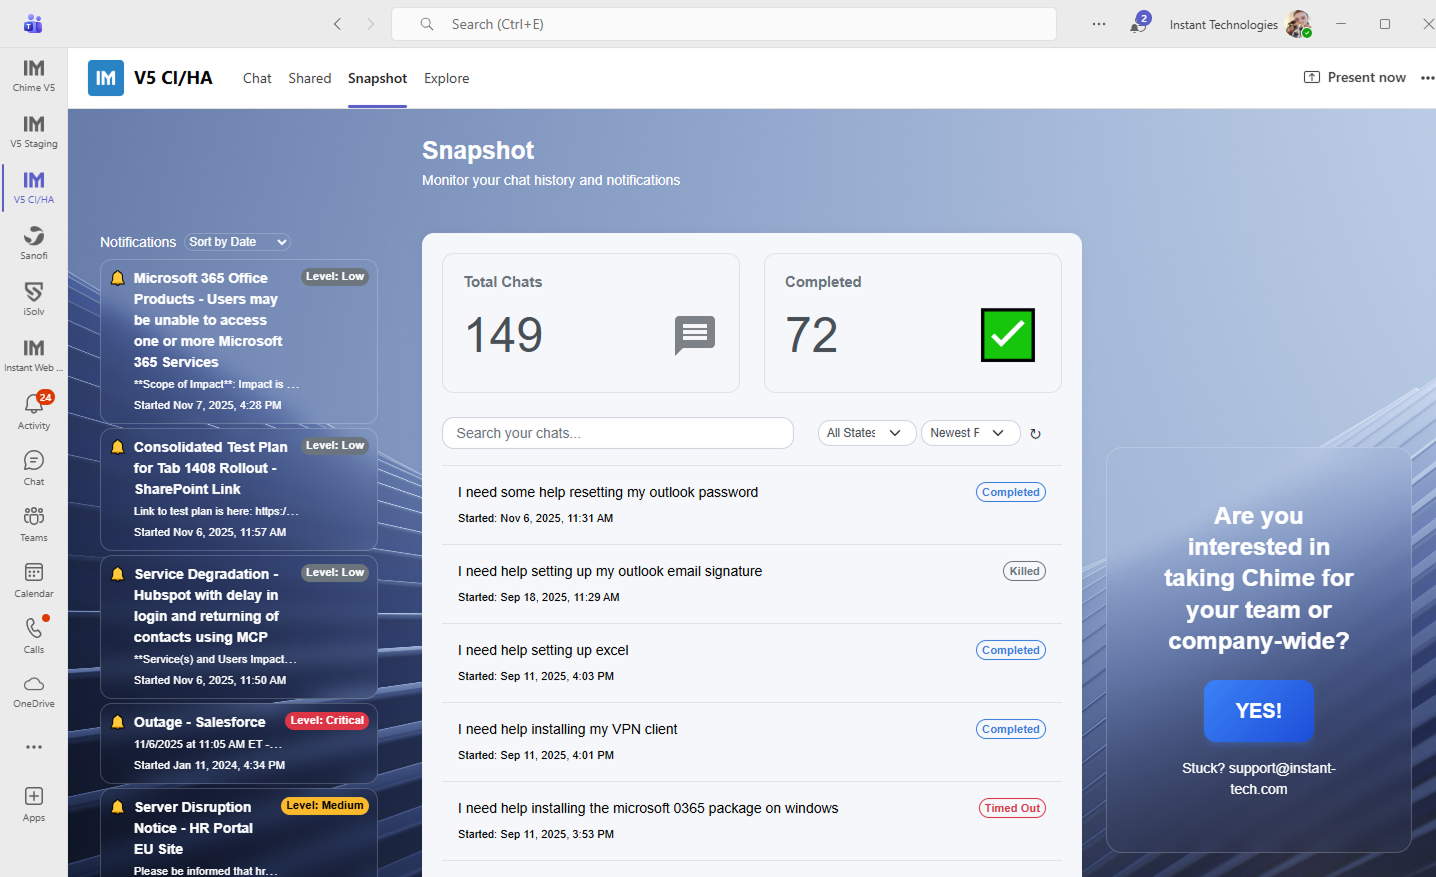Click the Present now button
The height and width of the screenshot is (877, 1436).
click(1355, 78)
